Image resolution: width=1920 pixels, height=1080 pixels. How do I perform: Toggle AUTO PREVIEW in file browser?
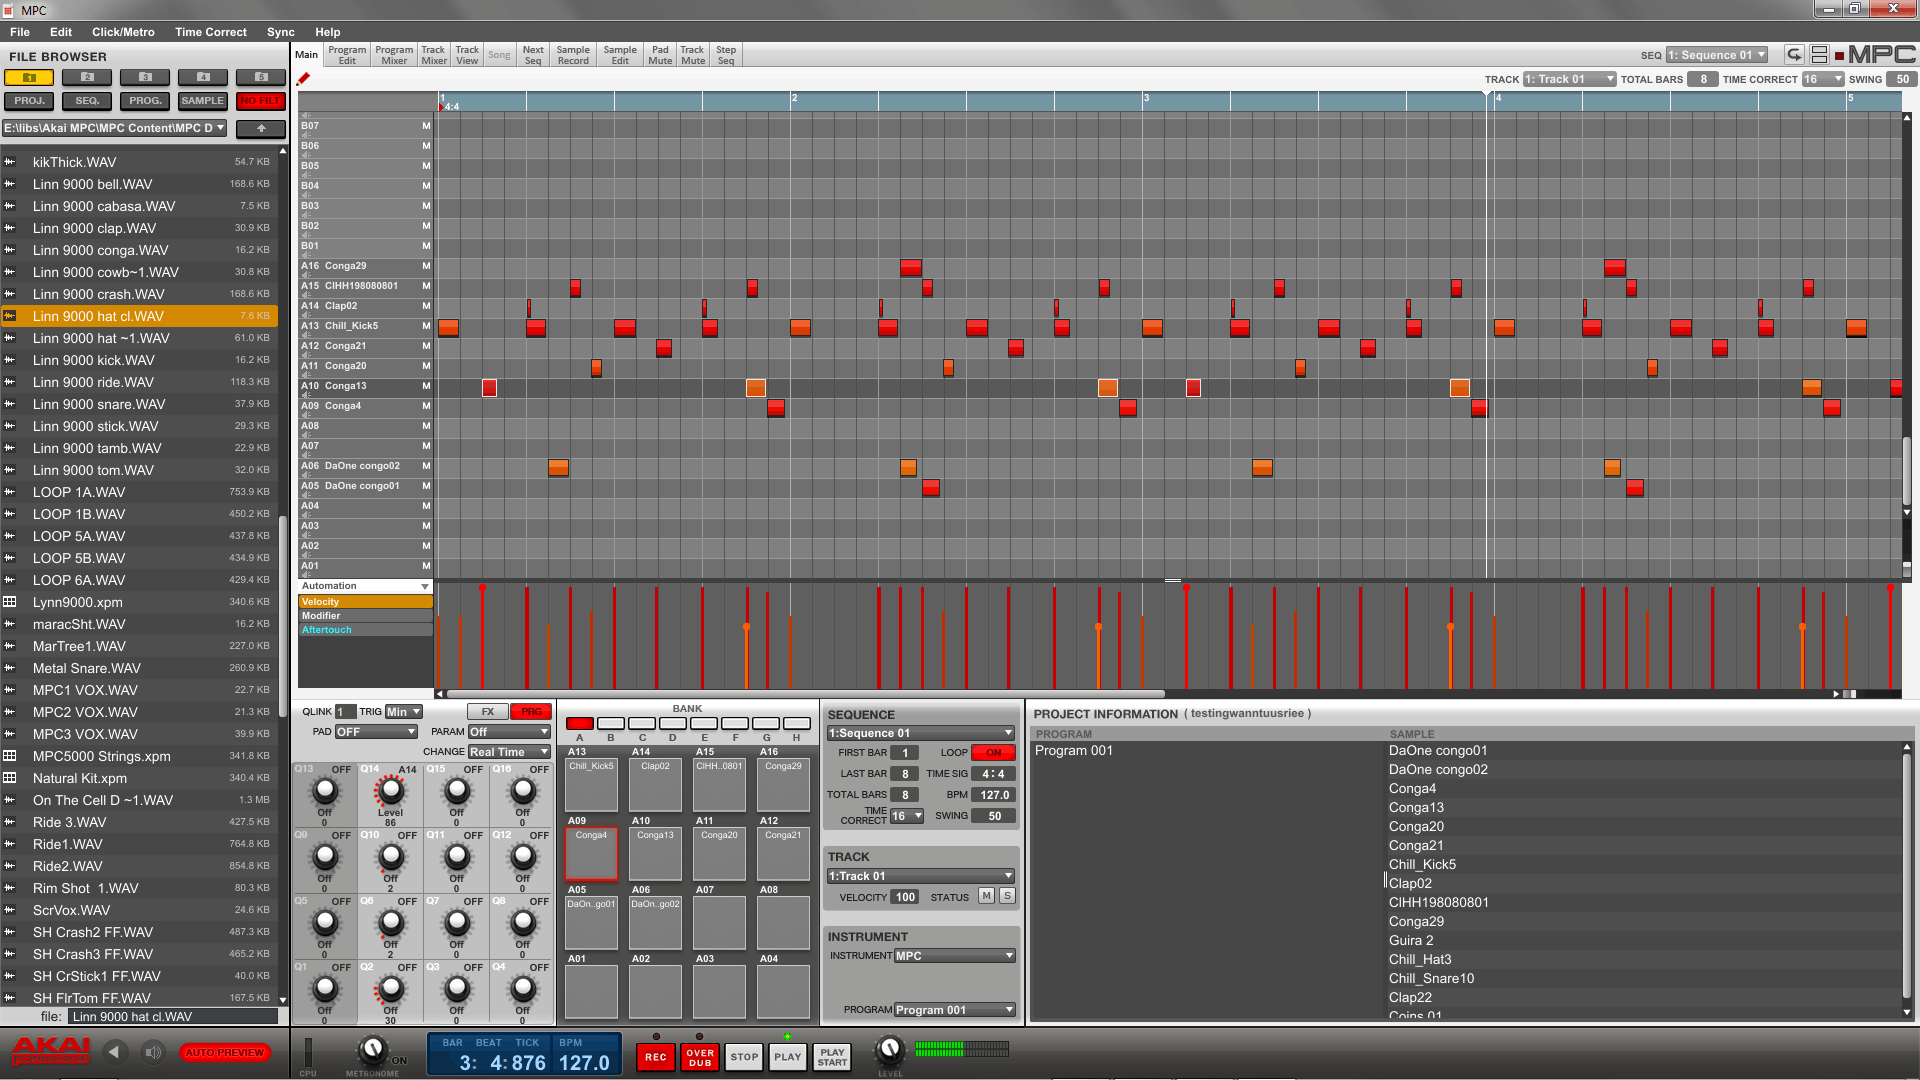click(x=225, y=1052)
